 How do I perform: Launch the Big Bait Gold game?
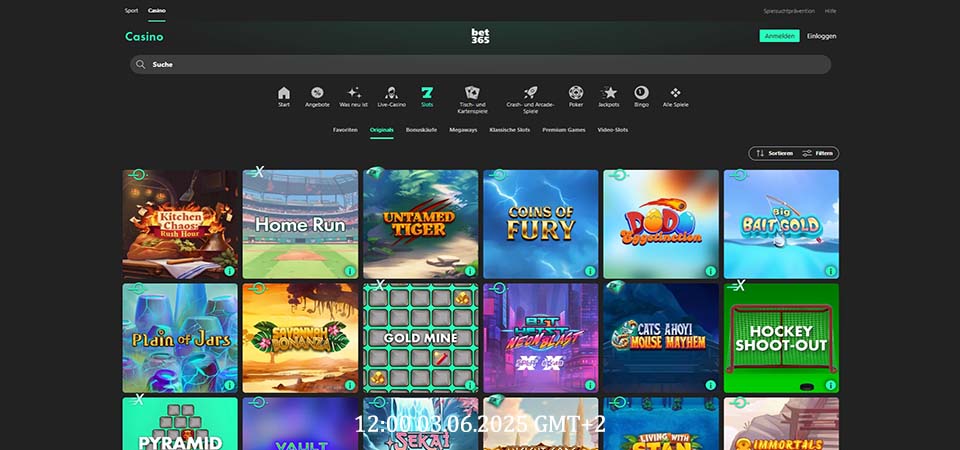[781, 224]
